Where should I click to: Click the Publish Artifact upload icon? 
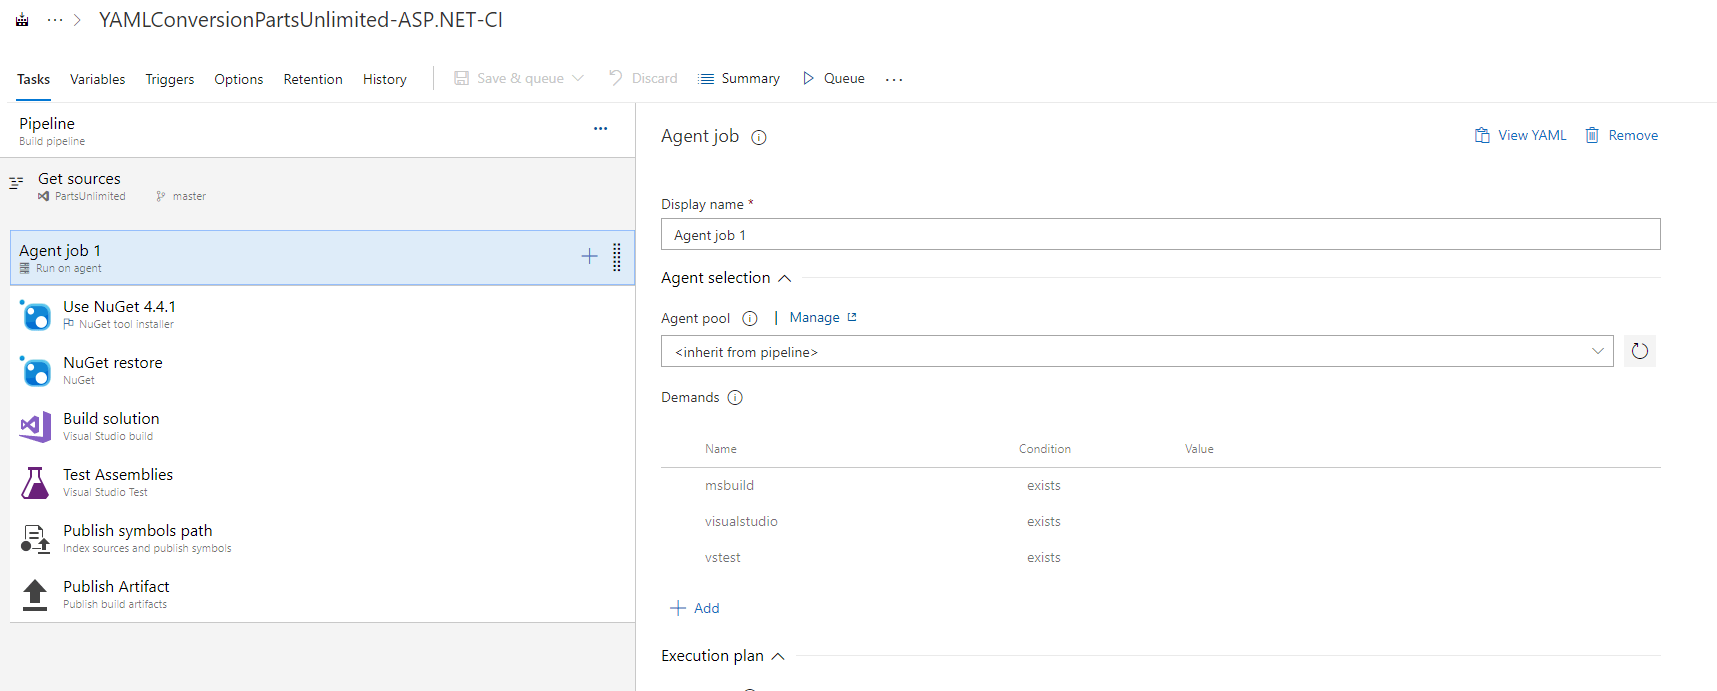click(35, 595)
